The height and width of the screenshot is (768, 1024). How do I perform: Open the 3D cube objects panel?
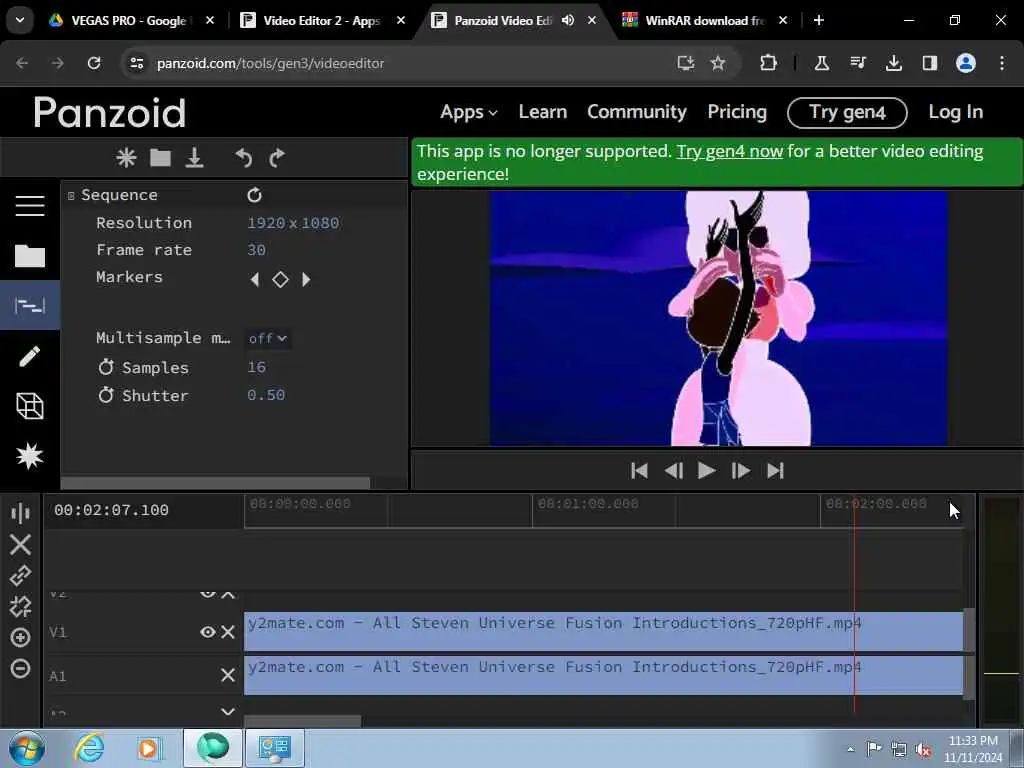tap(30, 406)
